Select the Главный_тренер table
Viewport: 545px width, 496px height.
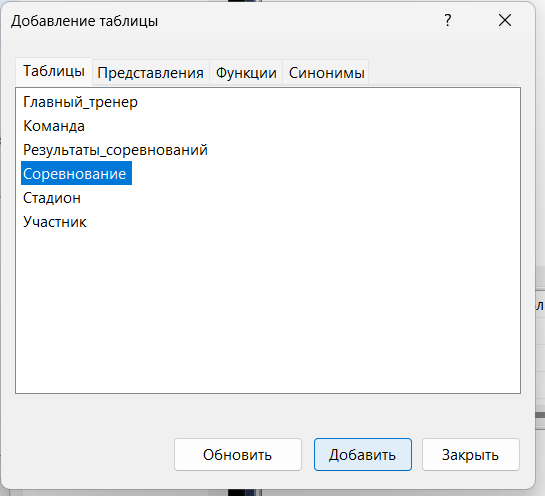[x=80, y=102]
